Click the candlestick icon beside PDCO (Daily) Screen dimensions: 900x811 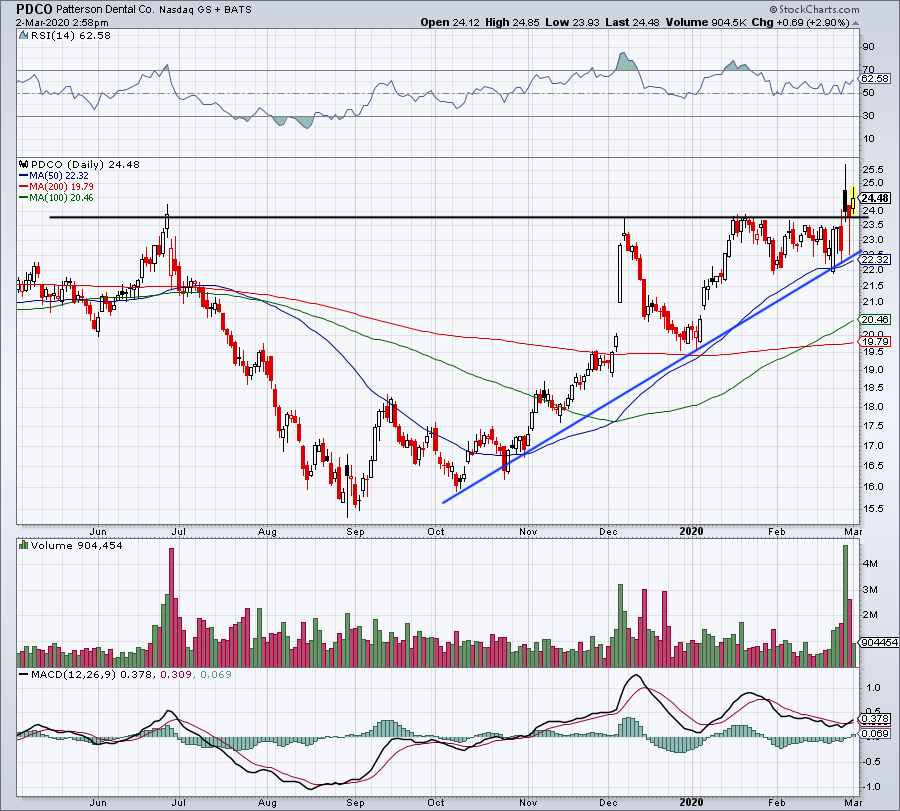(24, 165)
